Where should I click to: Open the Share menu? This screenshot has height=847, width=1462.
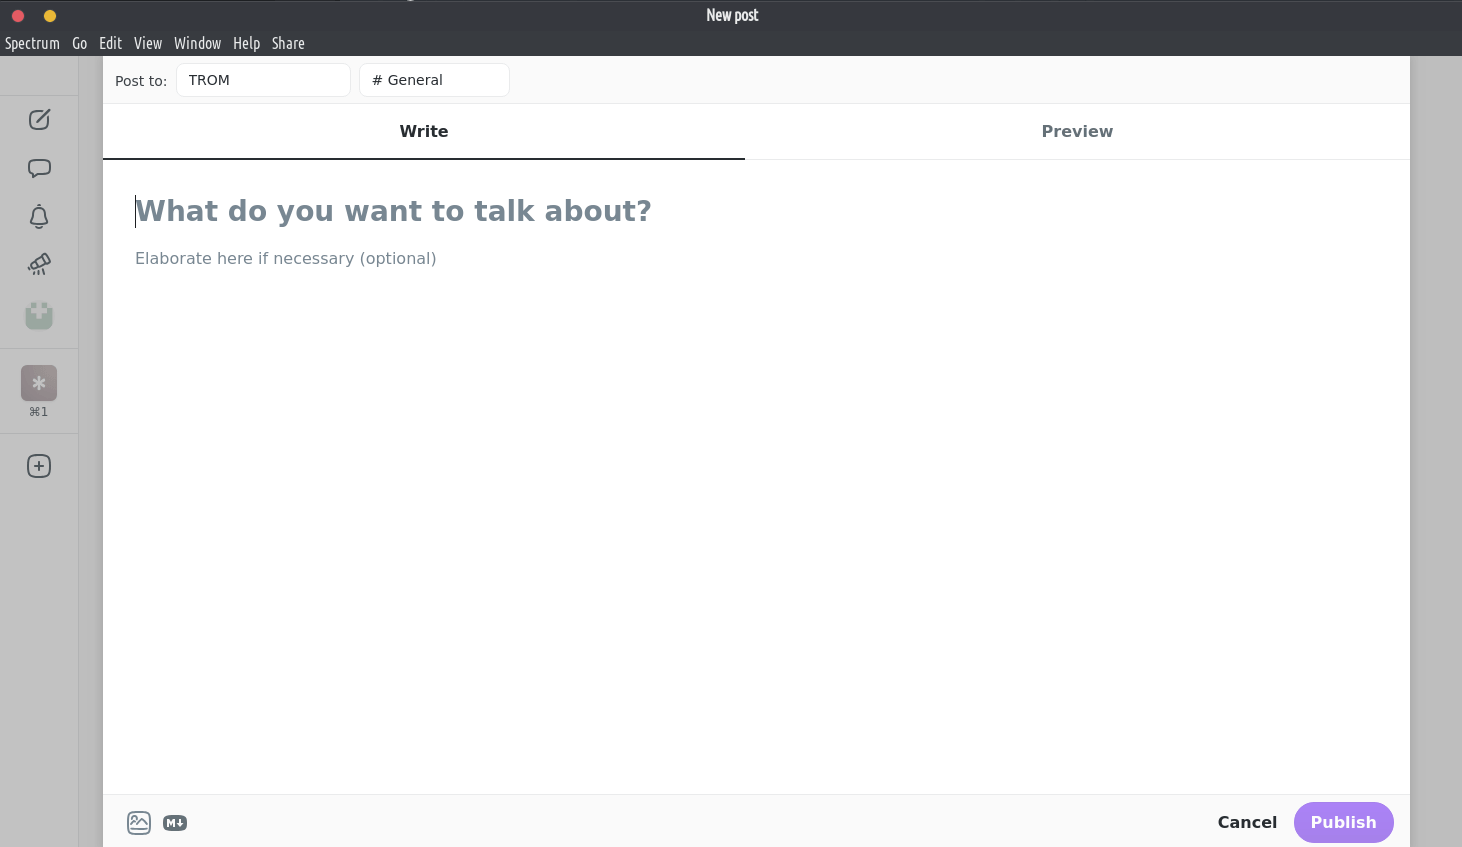(x=288, y=43)
